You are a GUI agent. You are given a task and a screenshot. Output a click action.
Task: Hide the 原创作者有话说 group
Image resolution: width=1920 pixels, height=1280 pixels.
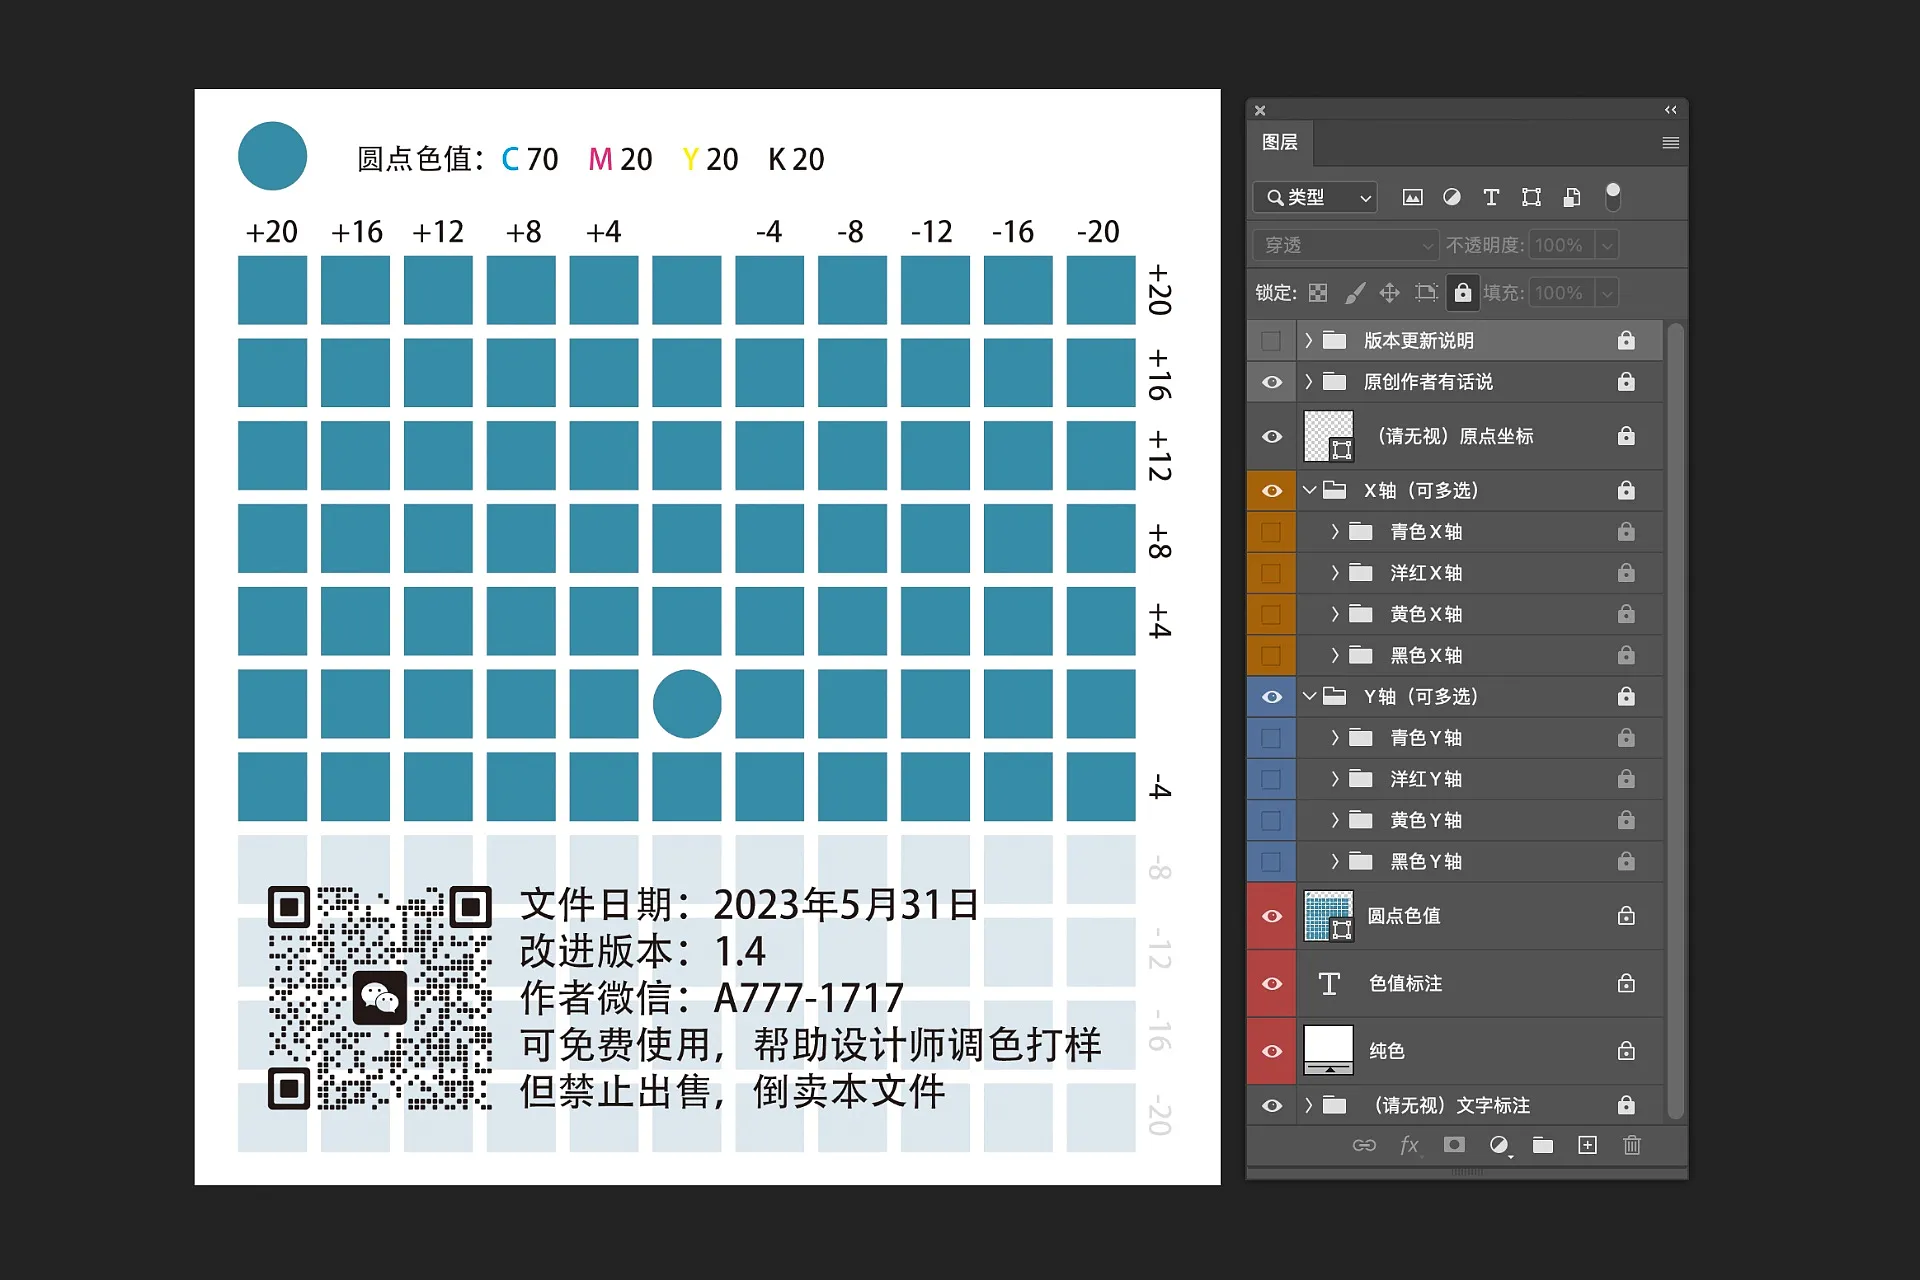point(1271,382)
